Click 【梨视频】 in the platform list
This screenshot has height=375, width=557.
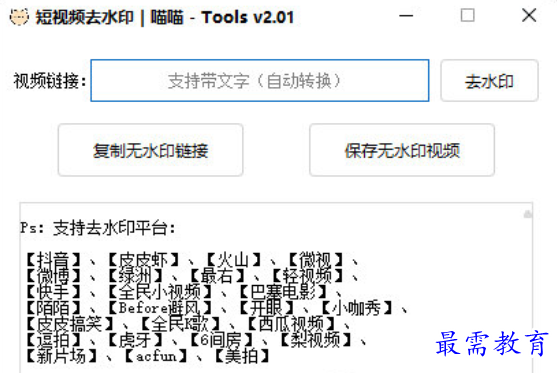(315, 340)
